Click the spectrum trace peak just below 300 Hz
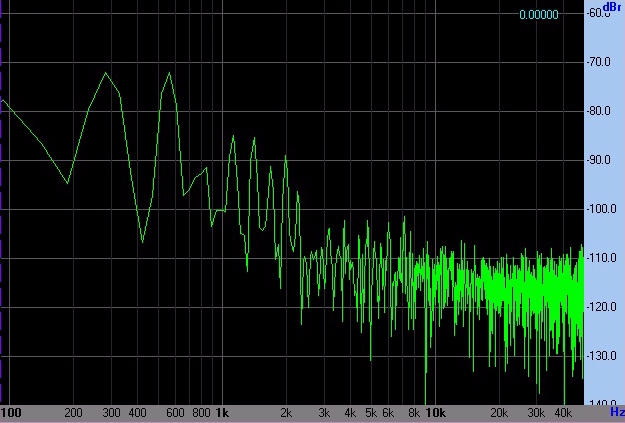Image resolution: width=625 pixels, height=423 pixels. 106,73
